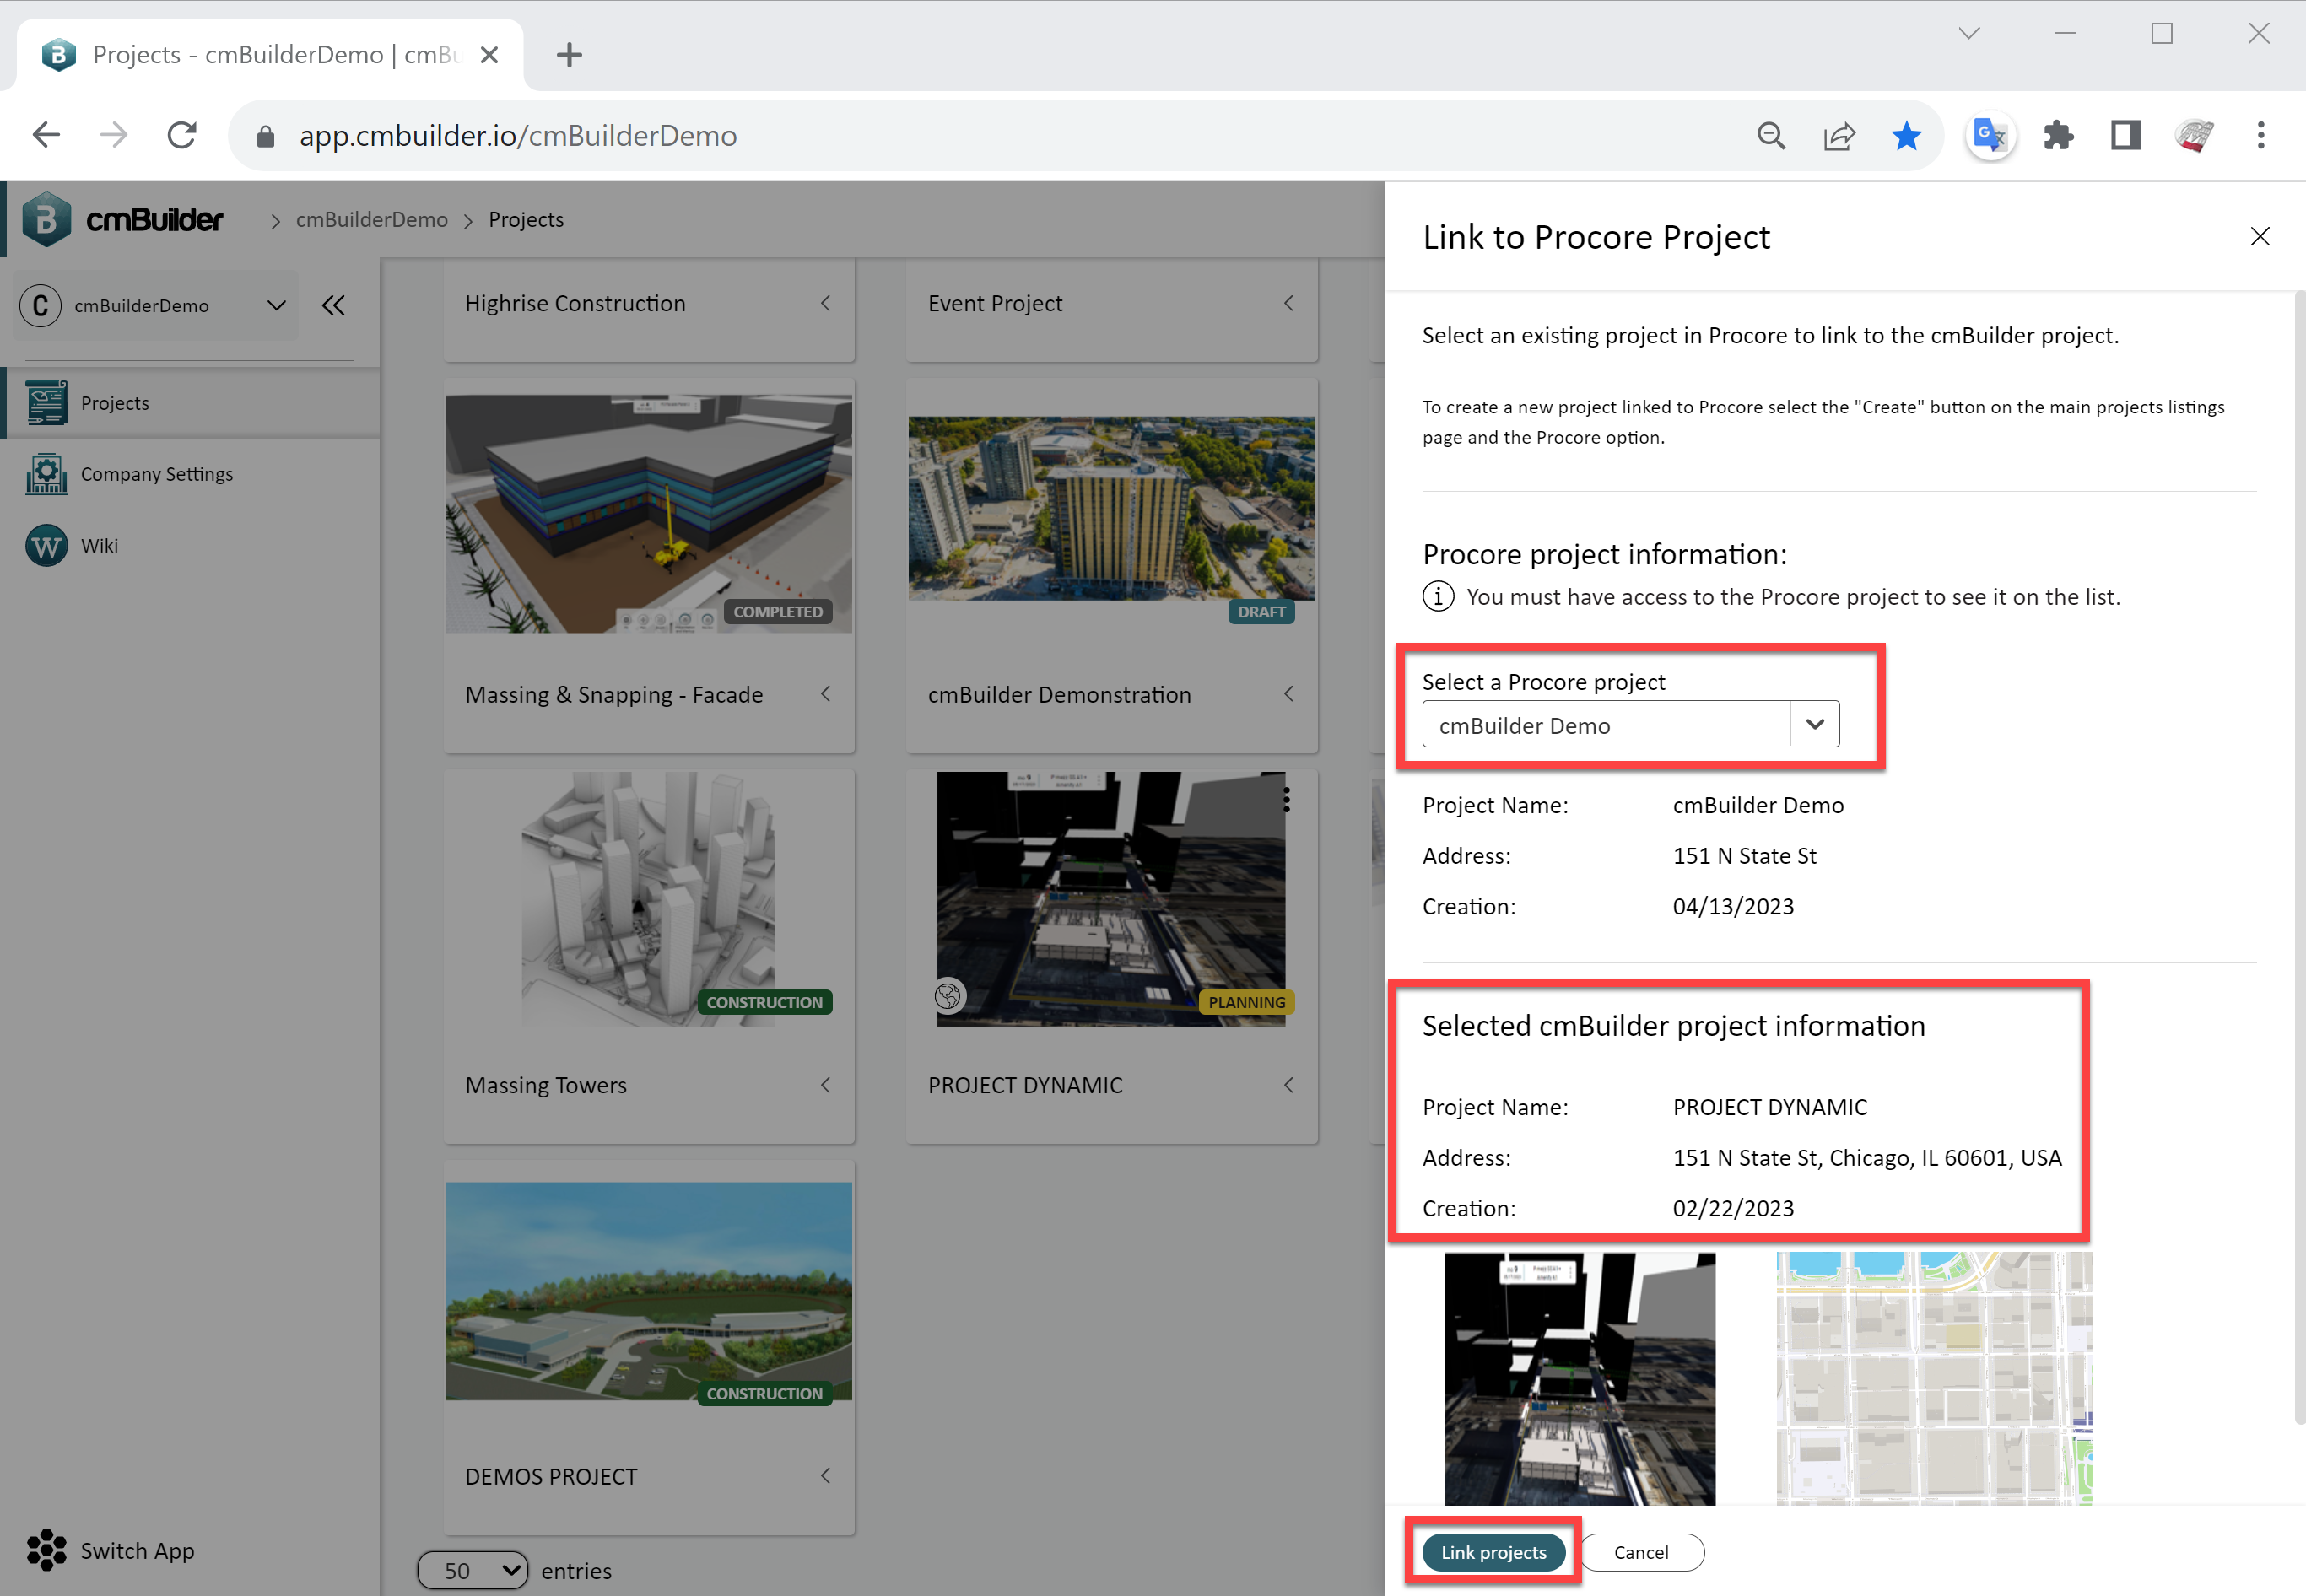2306x1596 pixels.
Task: Click globe icon on PROJECT DYNAMIC card
Action: click(x=948, y=995)
